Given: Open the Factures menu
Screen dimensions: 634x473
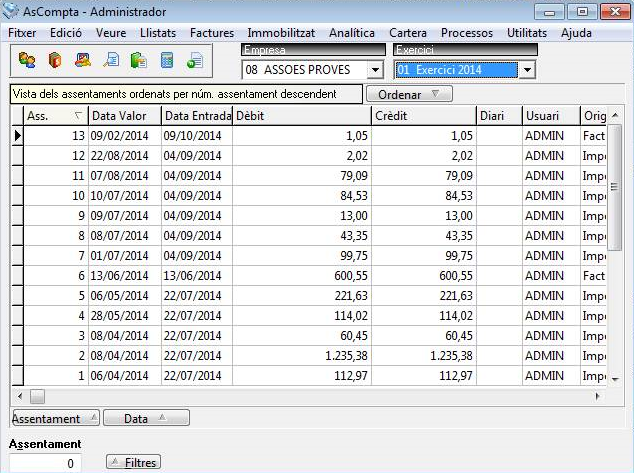Looking at the screenshot, I should point(212,33).
